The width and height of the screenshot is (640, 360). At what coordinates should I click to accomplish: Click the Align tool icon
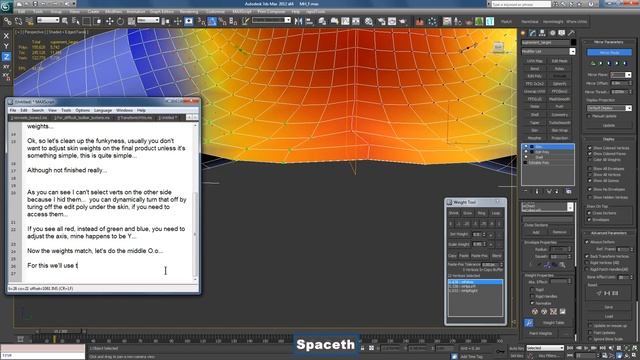[x=309, y=21]
